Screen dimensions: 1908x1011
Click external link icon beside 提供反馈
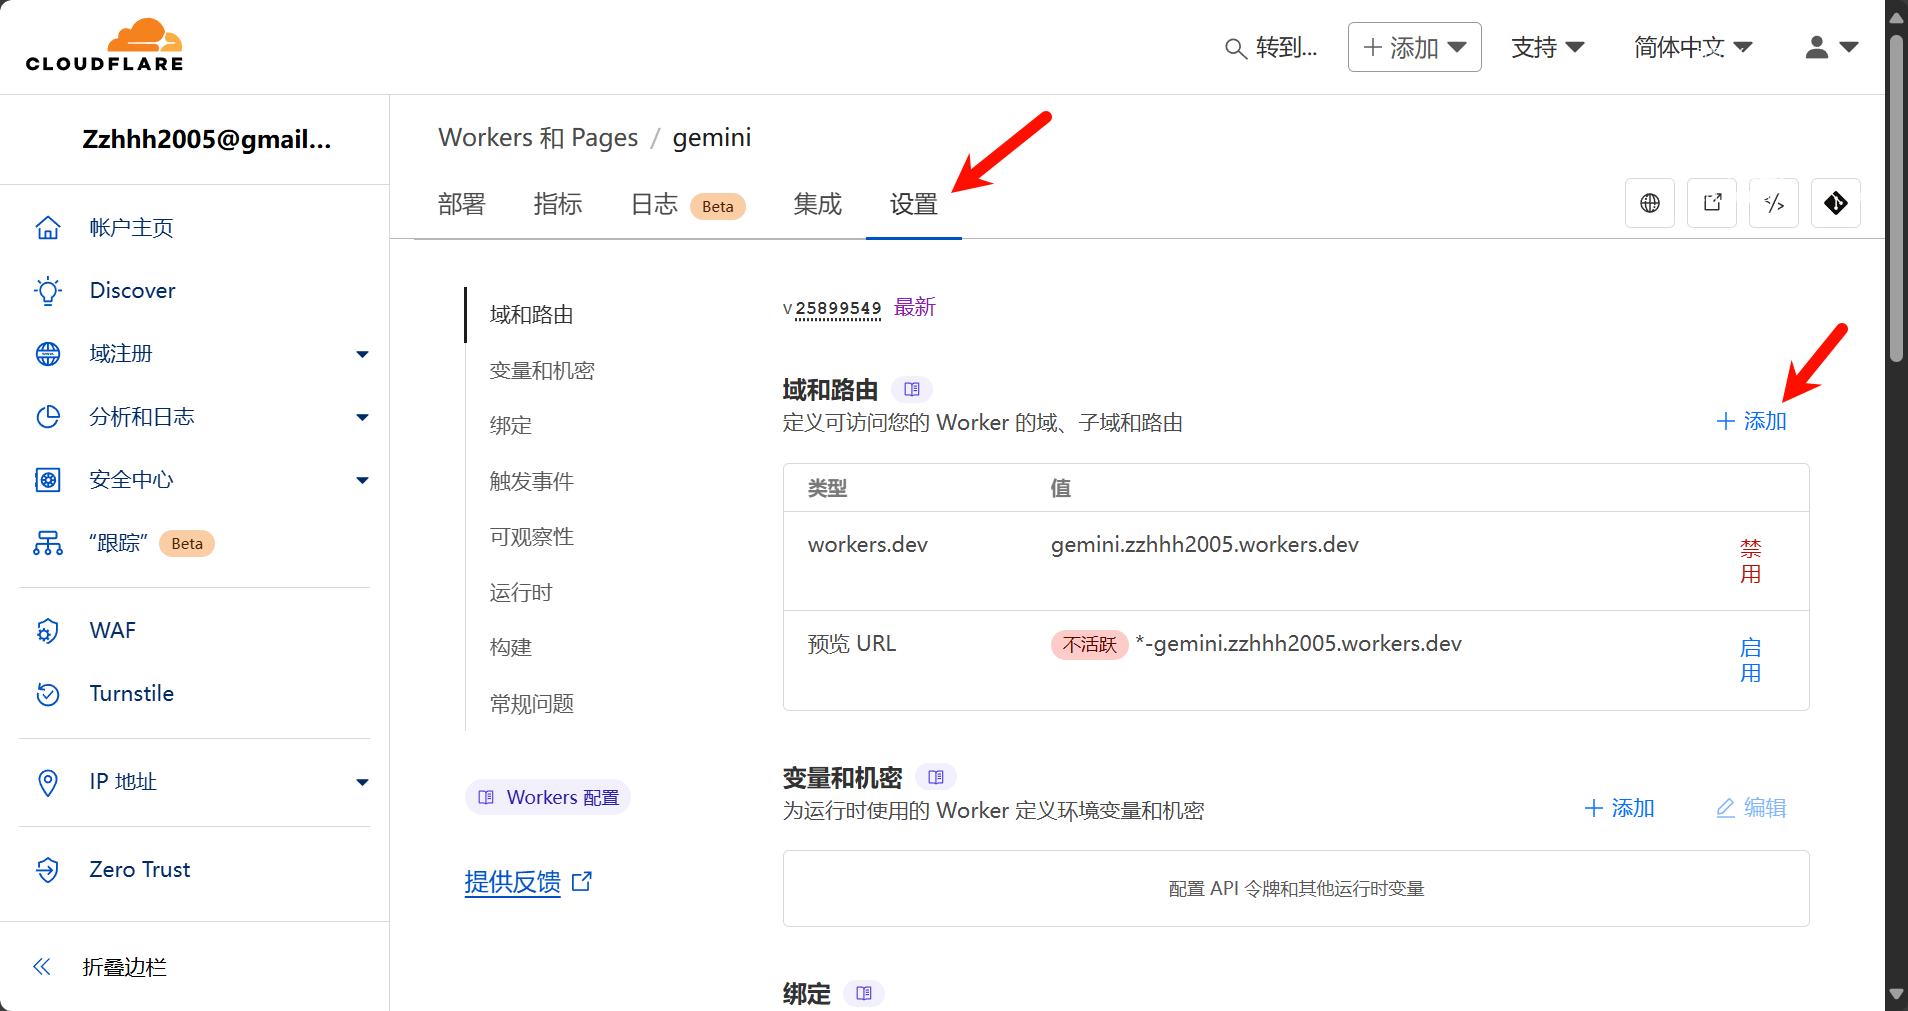(582, 881)
